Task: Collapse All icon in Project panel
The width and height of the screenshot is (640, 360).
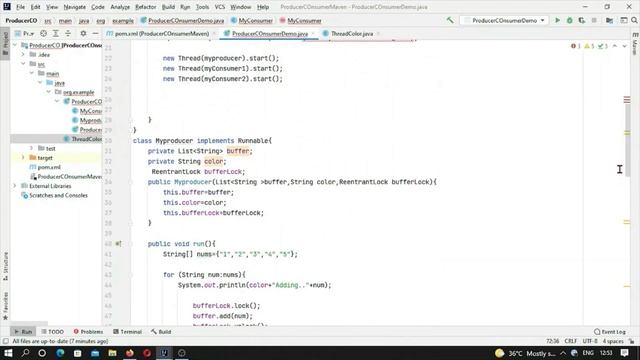Action: [x=68, y=33]
